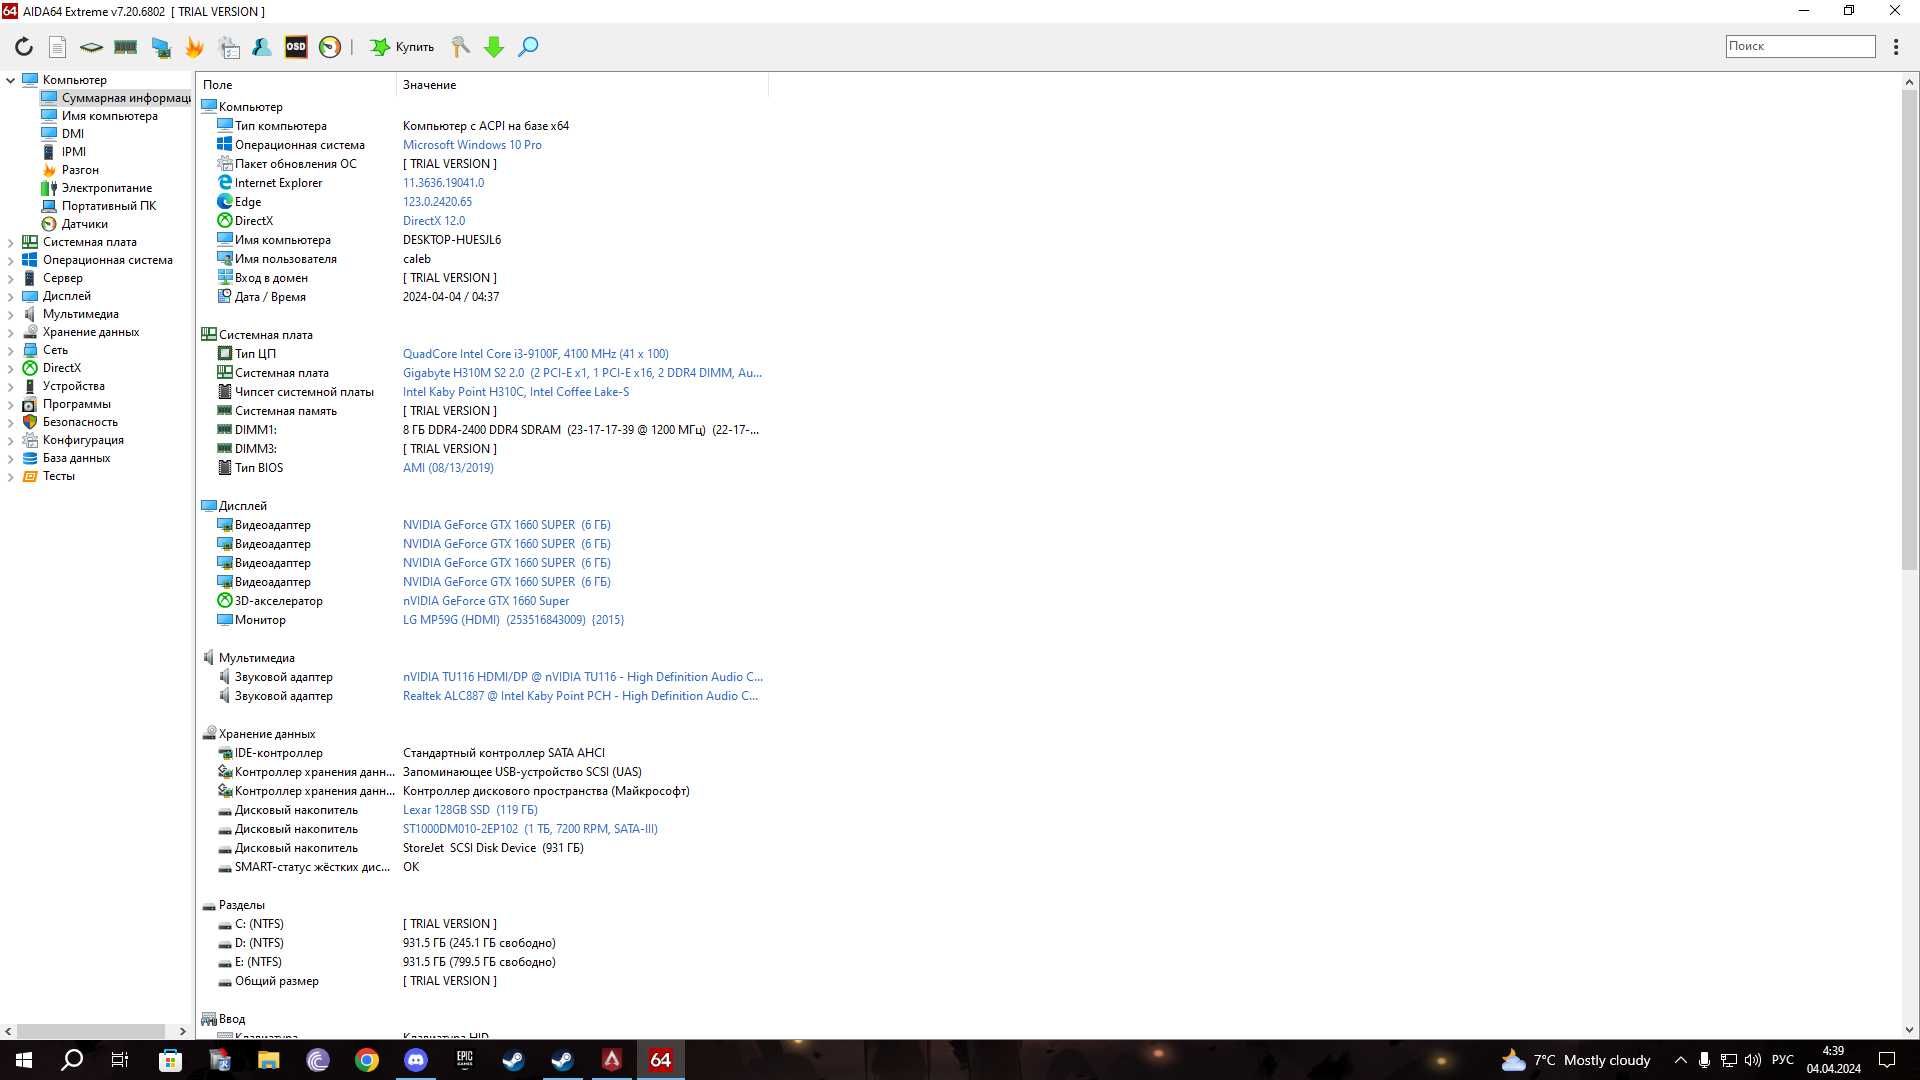This screenshot has height=1080, width=1920.
Task: Click the keys license toolbar icon
Action: (461, 46)
